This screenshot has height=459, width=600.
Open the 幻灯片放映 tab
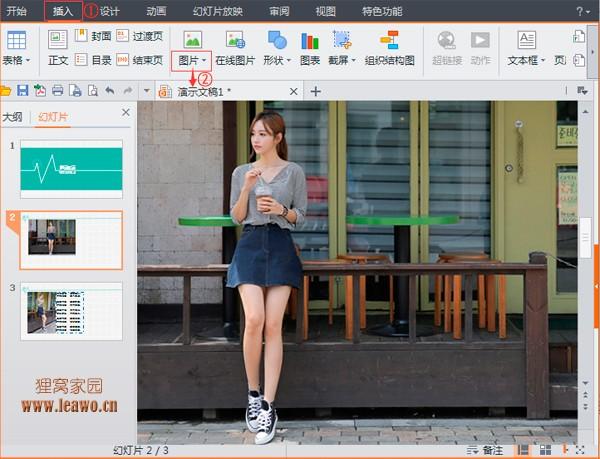click(x=218, y=11)
